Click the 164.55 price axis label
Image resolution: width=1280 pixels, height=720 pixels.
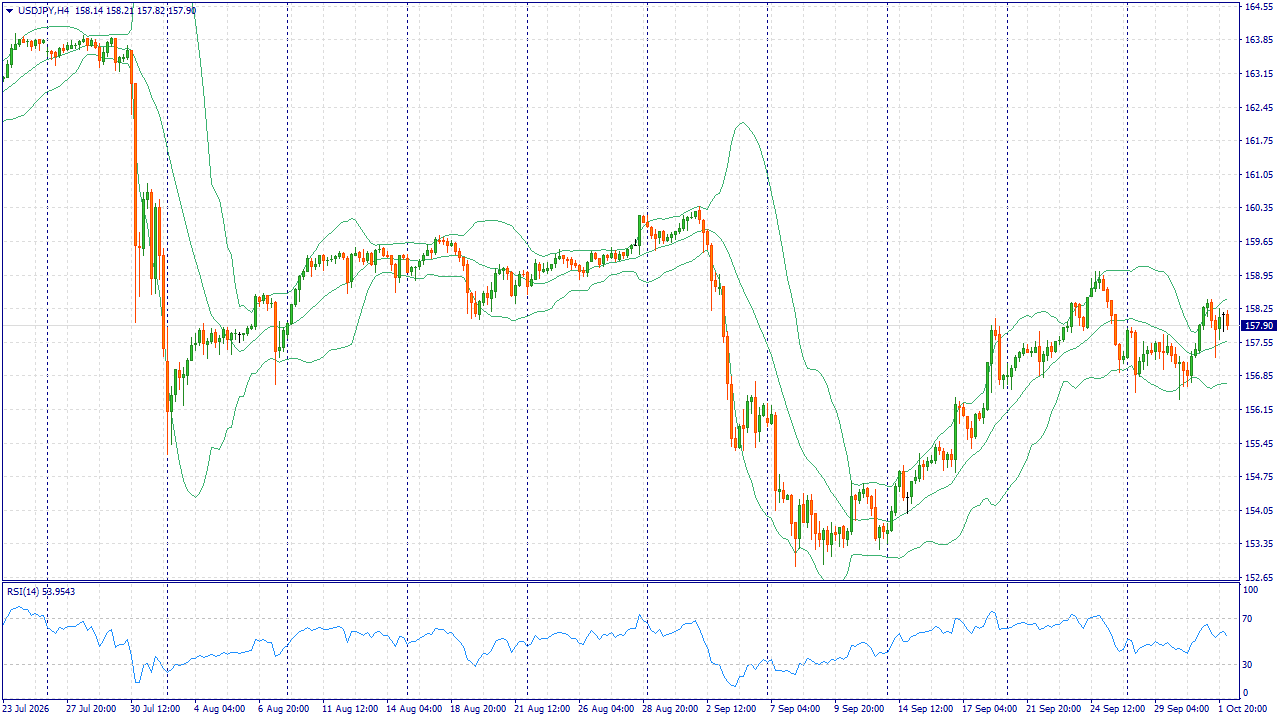[x=1258, y=7]
